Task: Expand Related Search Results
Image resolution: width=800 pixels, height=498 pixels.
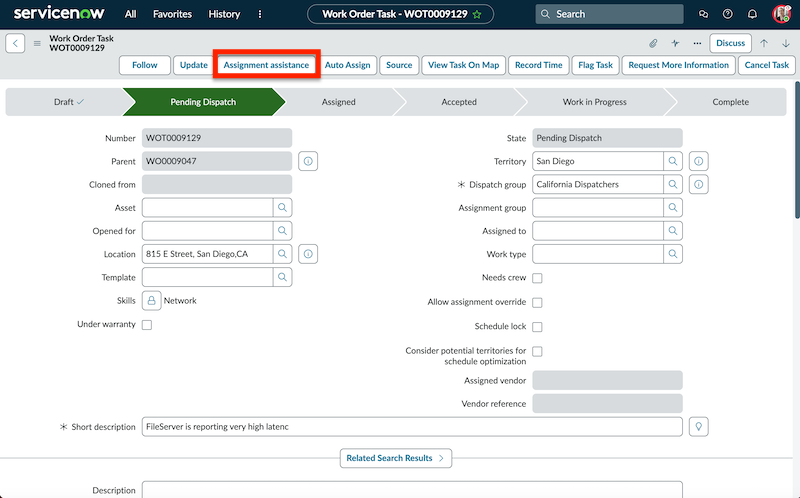Action: (x=396, y=458)
